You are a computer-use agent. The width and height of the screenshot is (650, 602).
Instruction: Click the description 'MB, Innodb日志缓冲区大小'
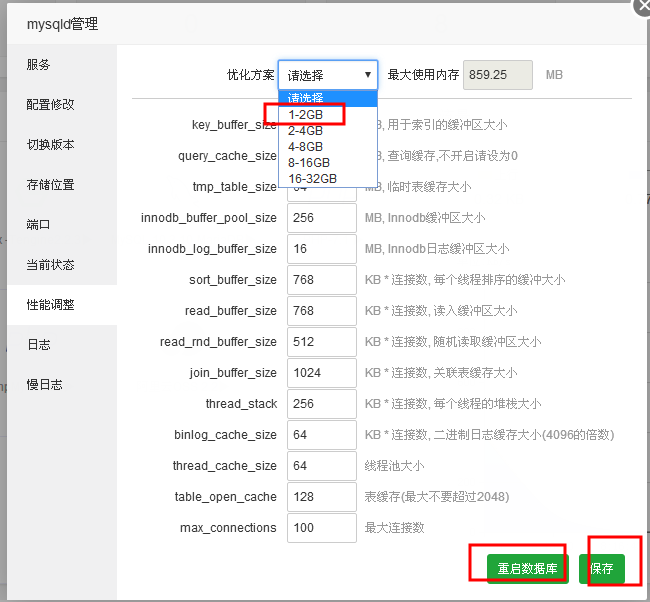coord(437,249)
